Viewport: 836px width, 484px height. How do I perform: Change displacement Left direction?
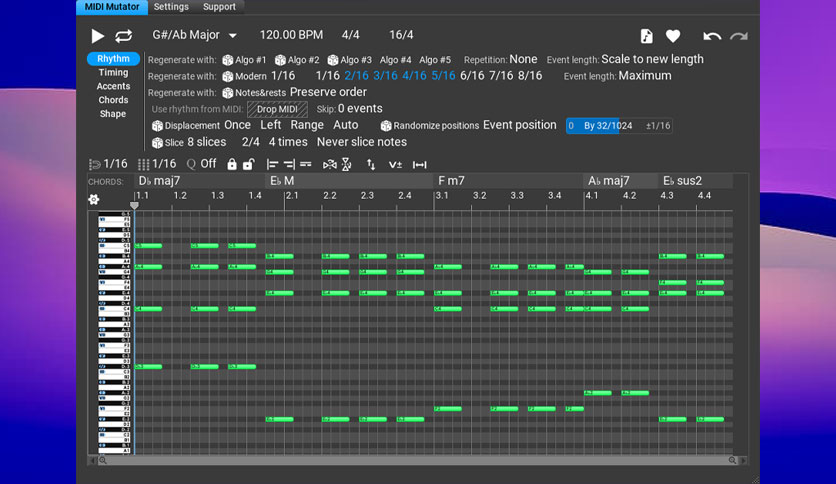(x=270, y=125)
